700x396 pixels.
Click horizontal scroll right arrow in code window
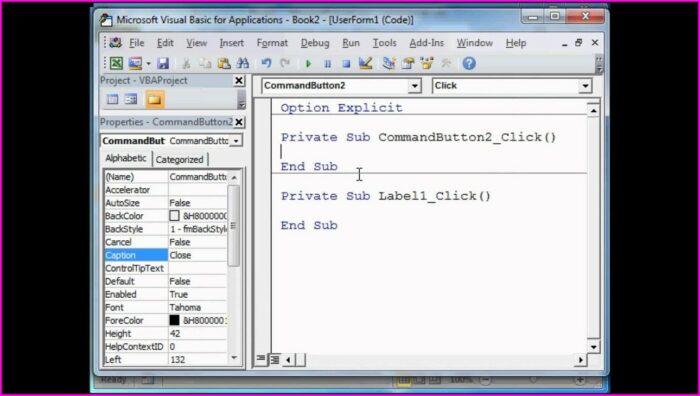pyautogui.click(x=581, y=360)
